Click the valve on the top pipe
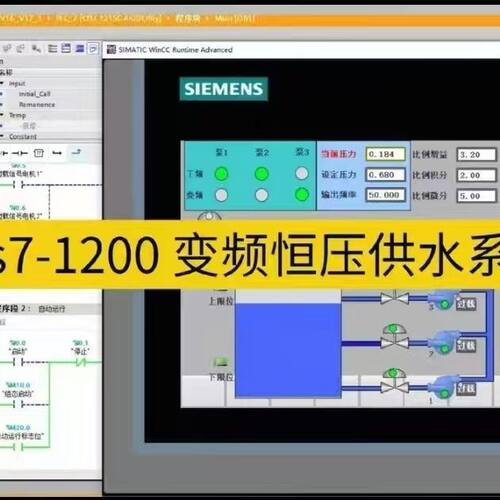This screenshot has width=500, height=500. (x=394, y=297)
